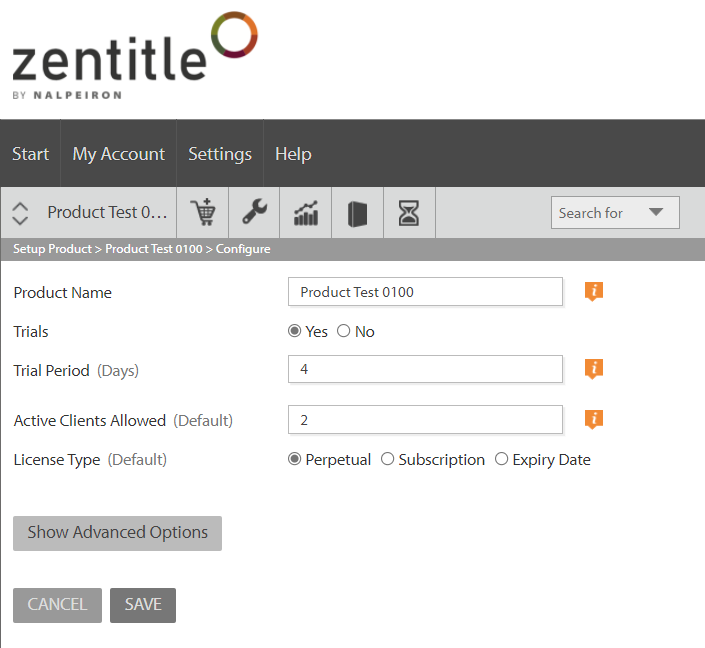
Task: Focus the Trial Period days field
Action: (425, 369)
